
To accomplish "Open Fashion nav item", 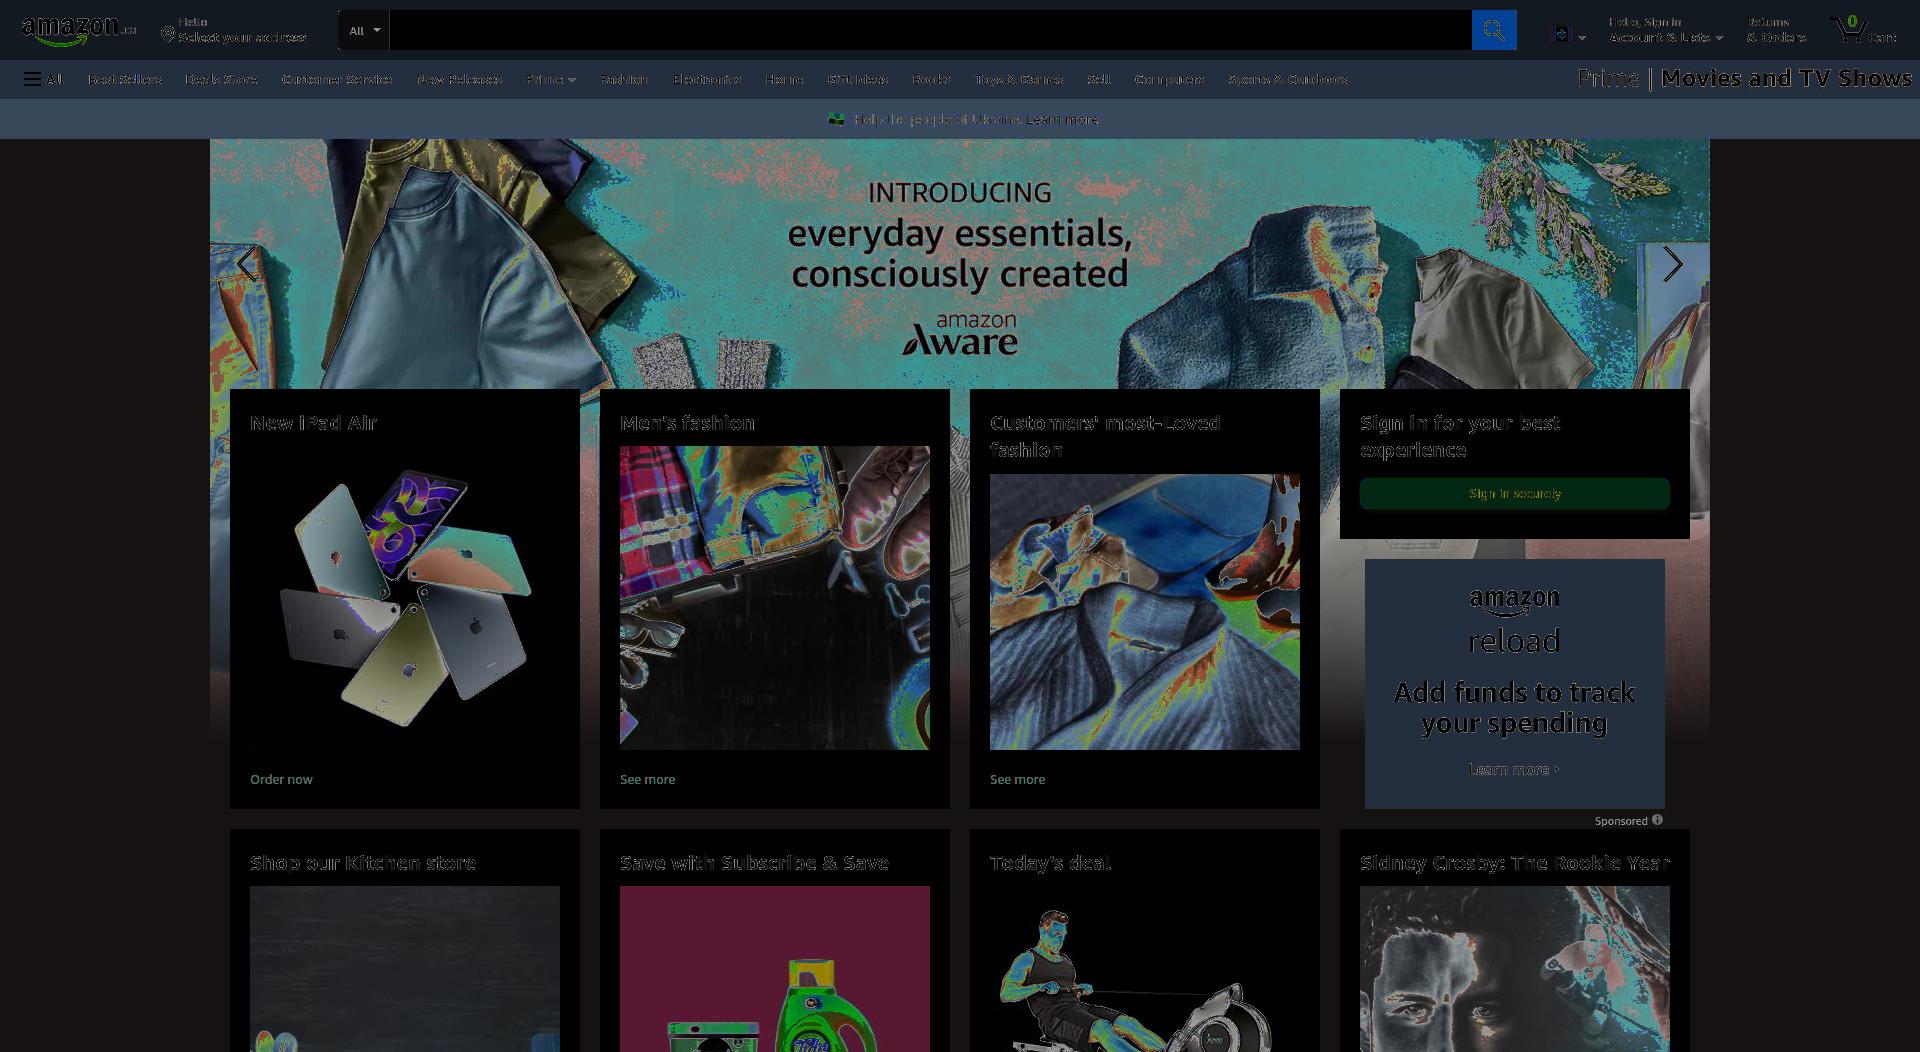I will (624, 79).
